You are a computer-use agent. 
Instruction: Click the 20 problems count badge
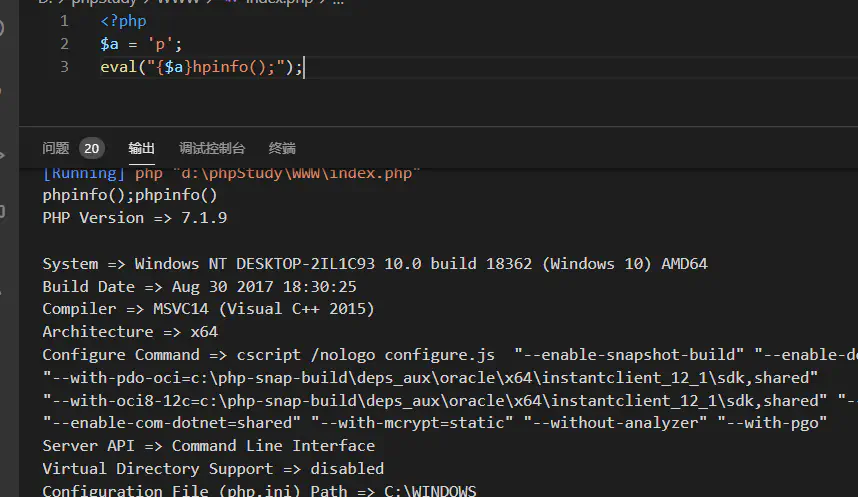click(91, 148)
